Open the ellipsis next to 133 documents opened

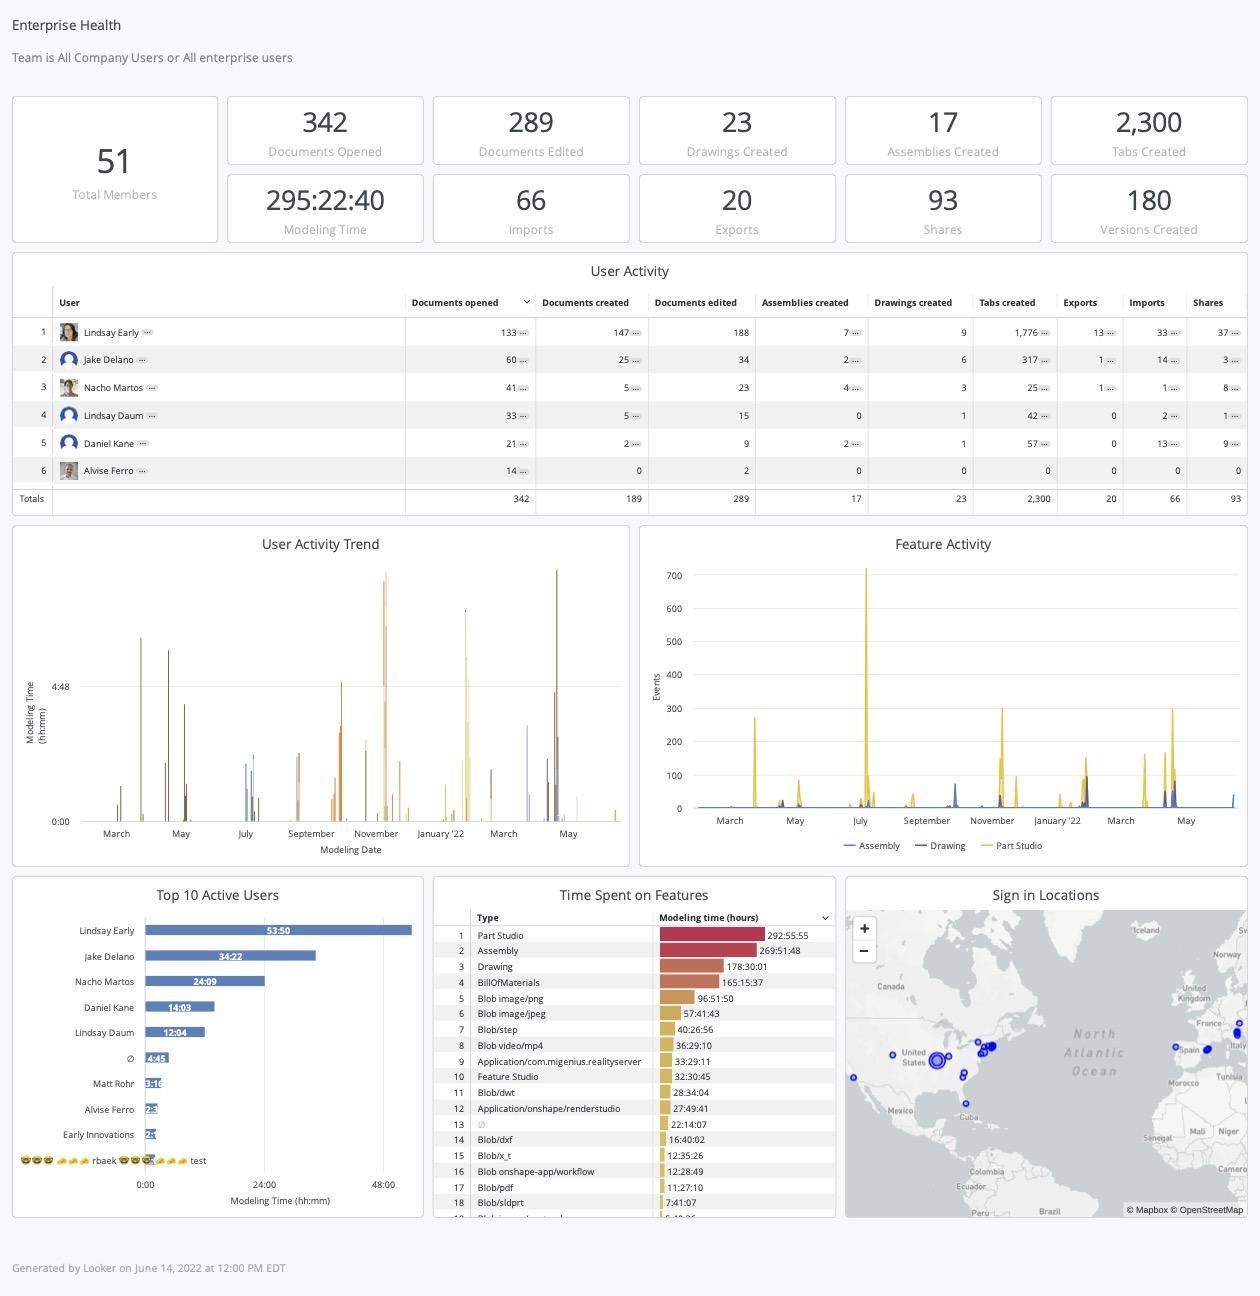point(523,333)
